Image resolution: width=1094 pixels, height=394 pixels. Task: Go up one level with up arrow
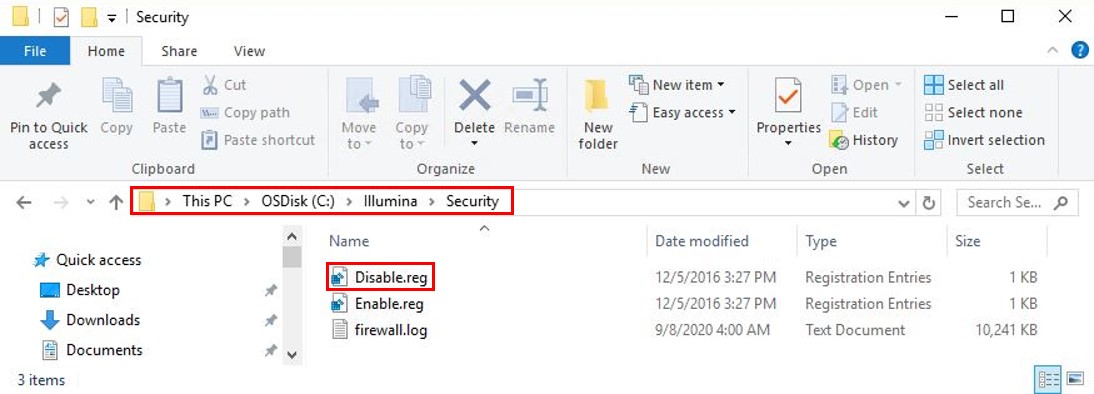(117, 202)
